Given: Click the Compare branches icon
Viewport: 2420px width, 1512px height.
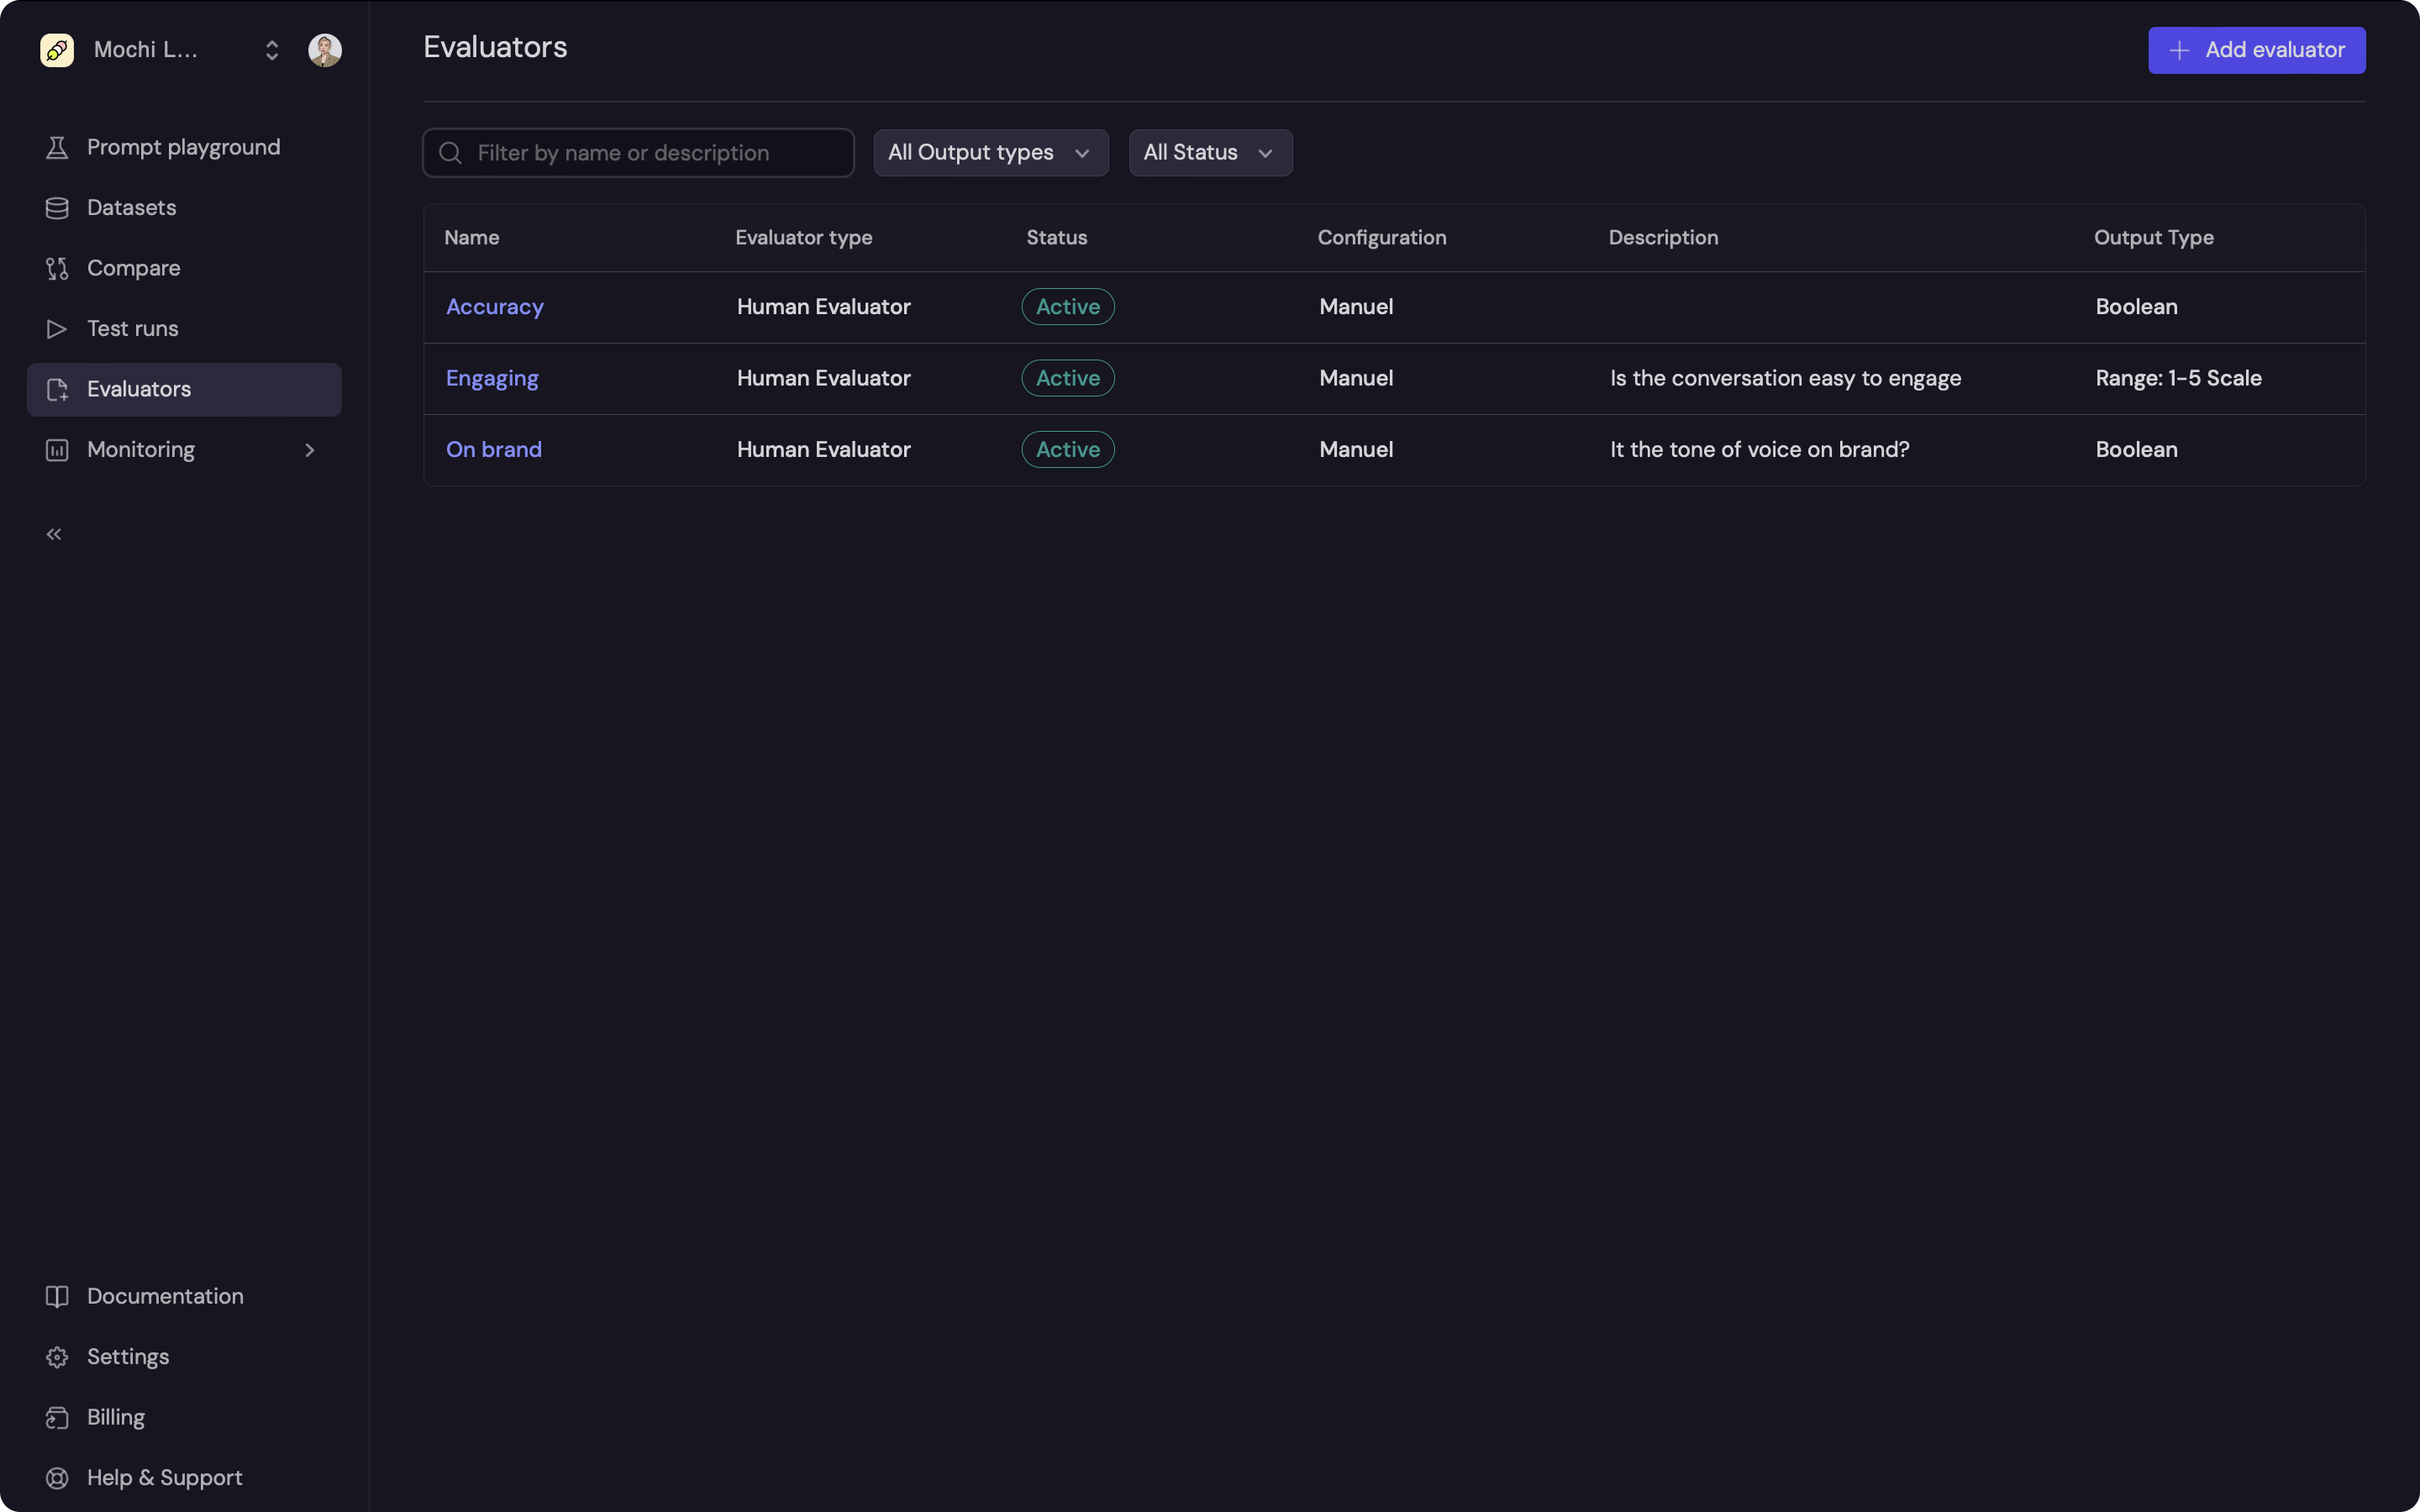Looking at the screenshot, I should [x=57, y=268].
